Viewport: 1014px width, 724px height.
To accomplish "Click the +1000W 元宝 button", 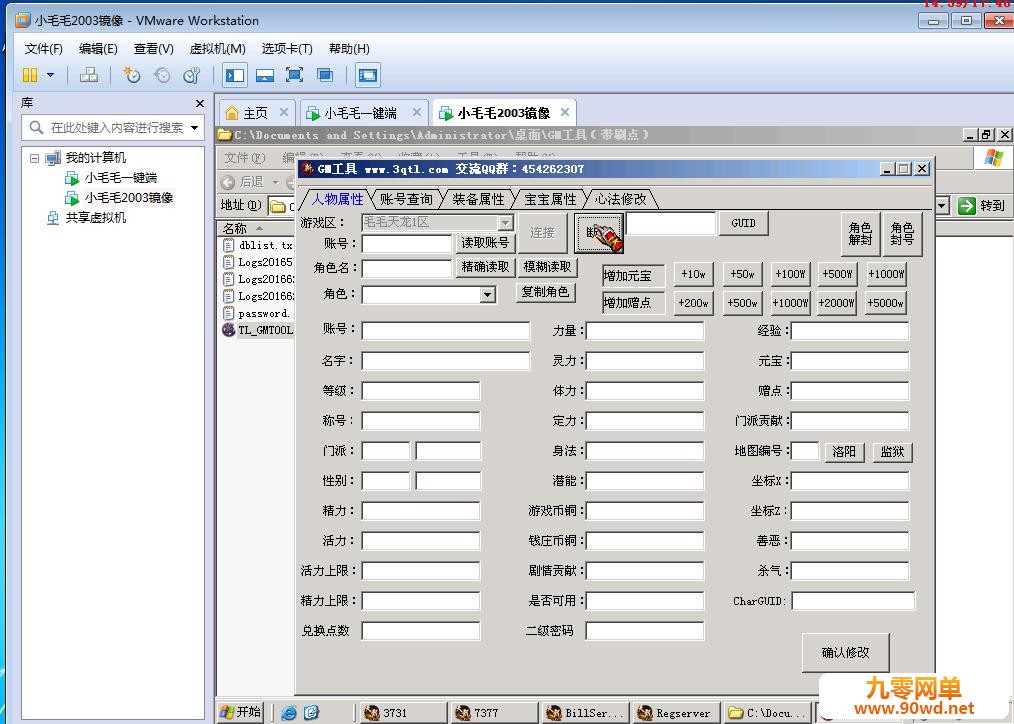I will click(x=885, y=274).
